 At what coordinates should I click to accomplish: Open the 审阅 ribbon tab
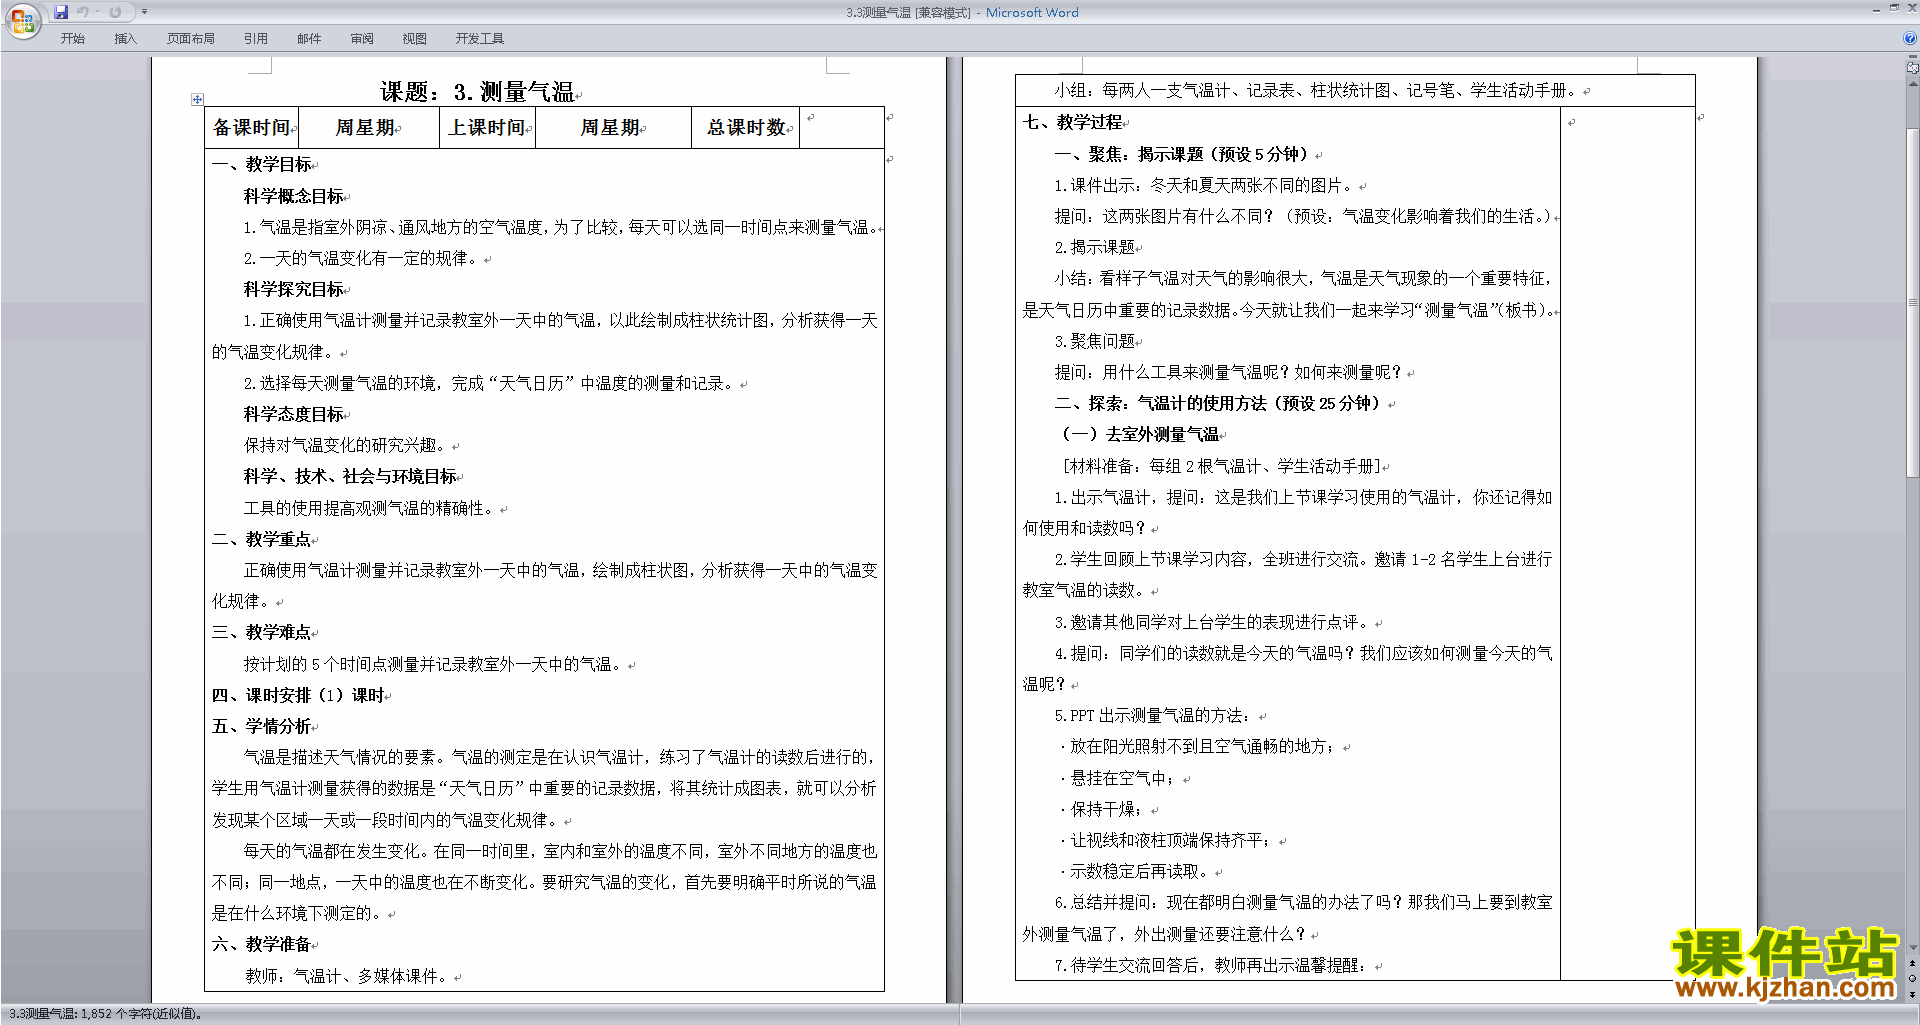tap(362, 39)
